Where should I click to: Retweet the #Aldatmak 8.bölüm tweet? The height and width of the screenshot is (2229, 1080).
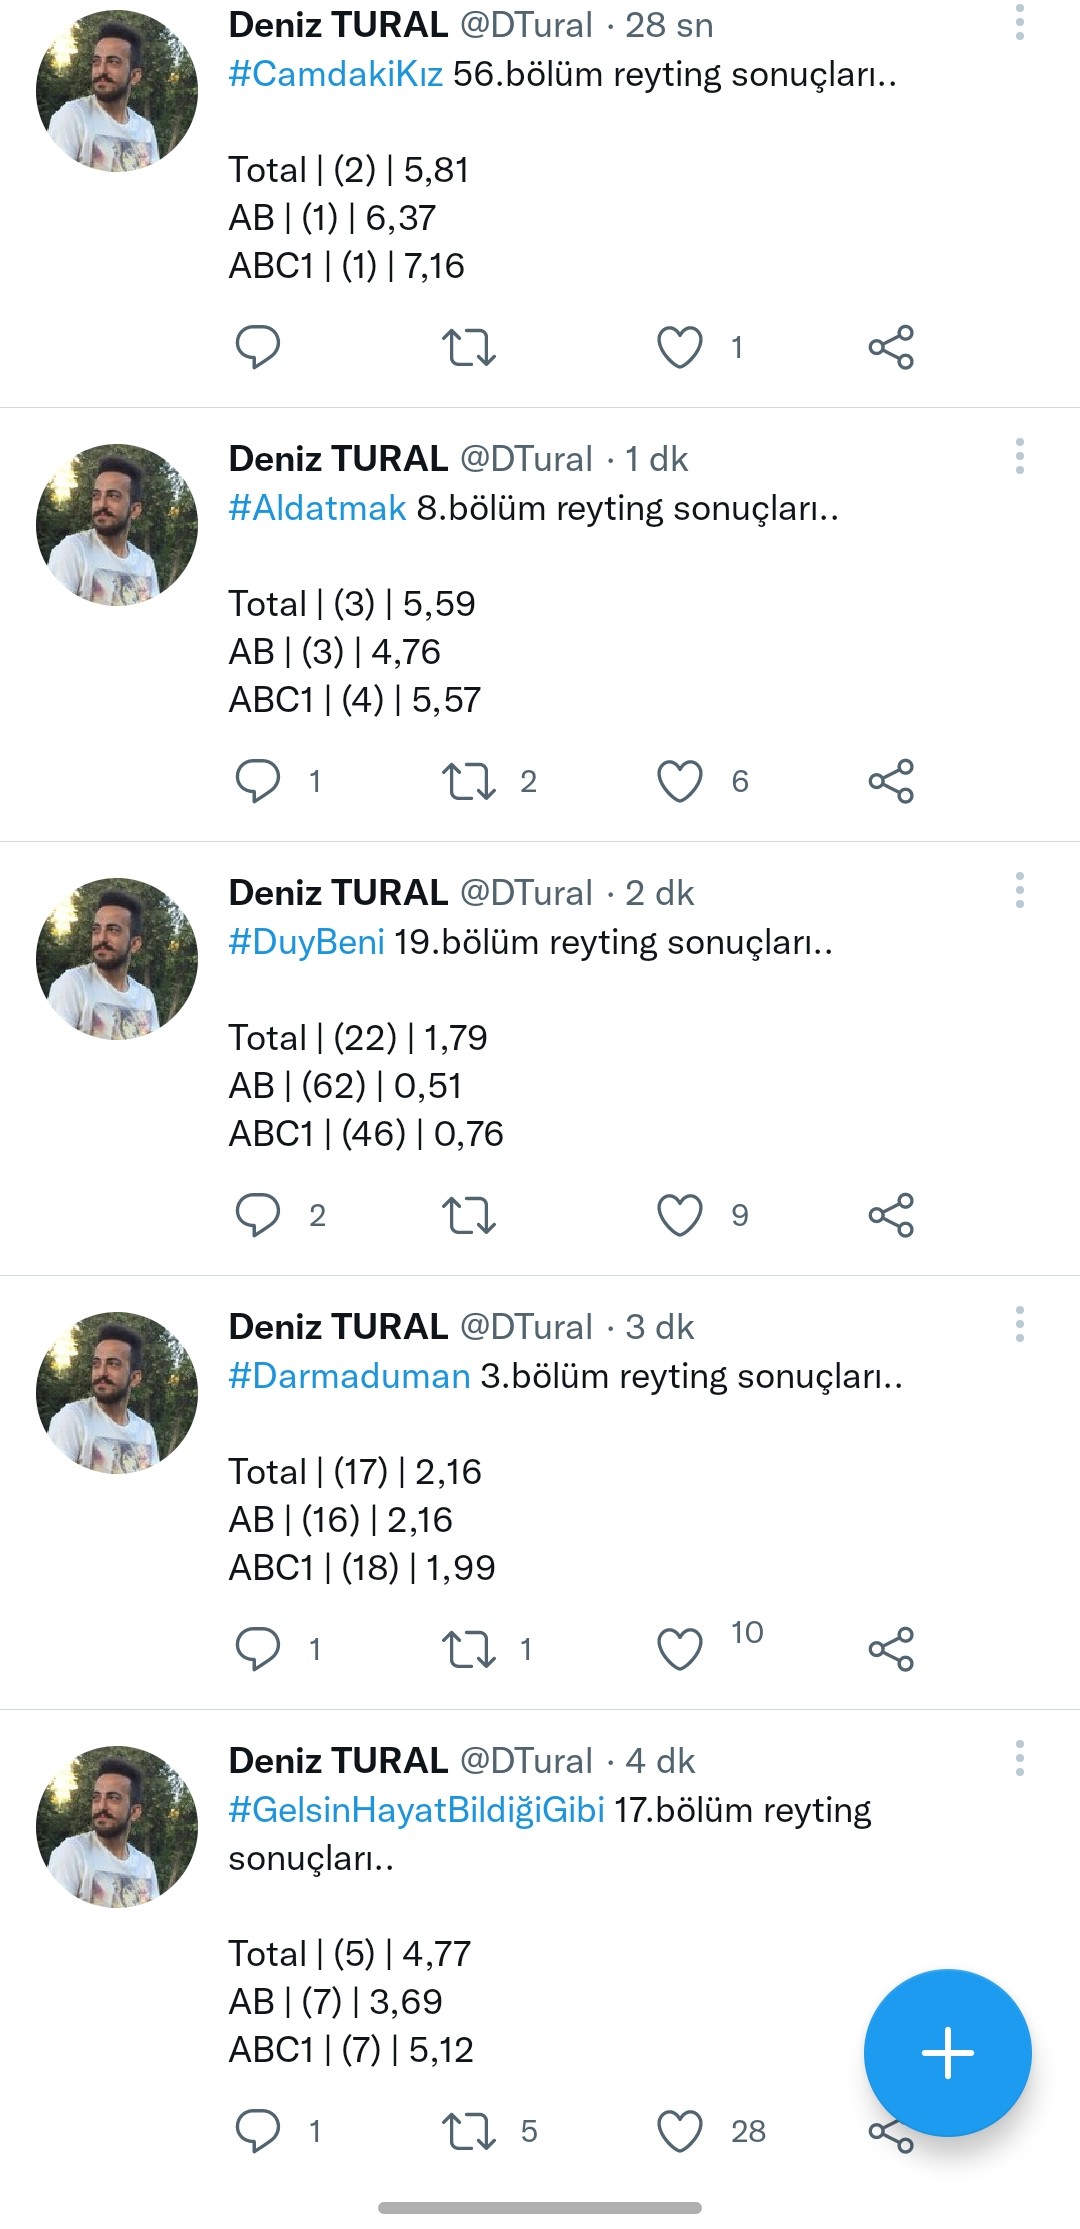pyautogui.click(x=469, y=781)
